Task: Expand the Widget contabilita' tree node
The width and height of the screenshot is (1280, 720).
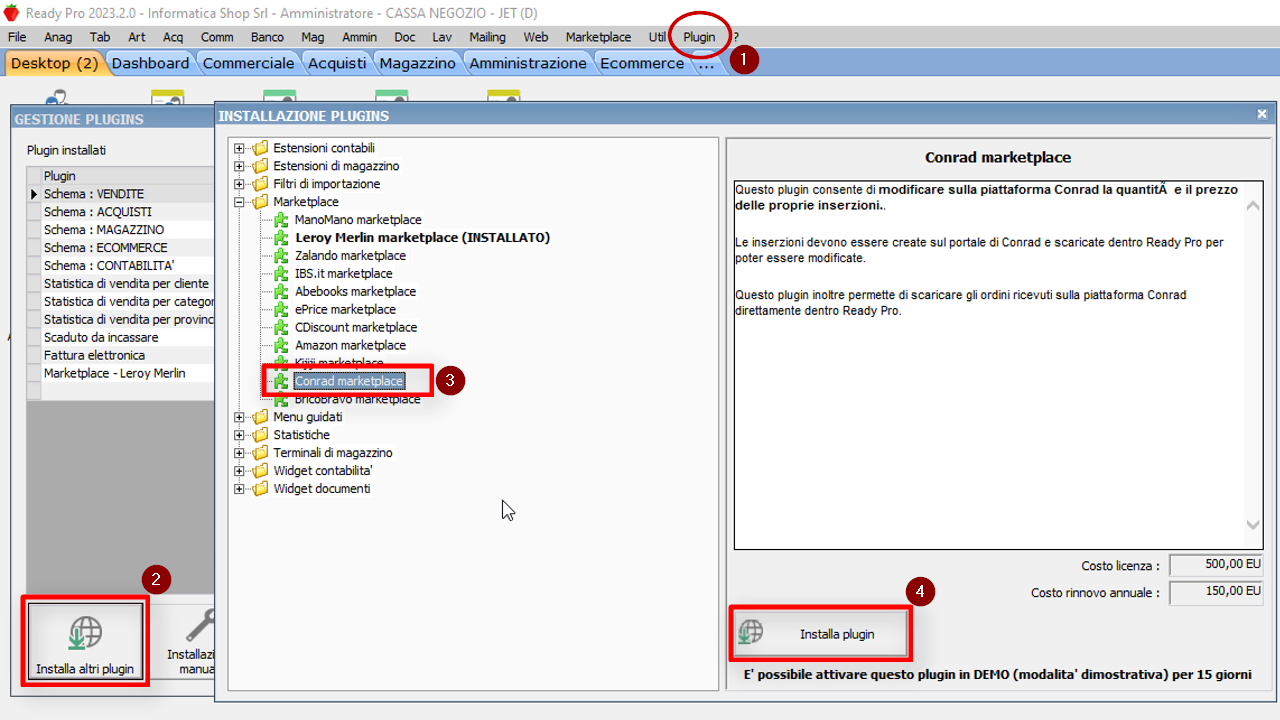Action: 240,471
